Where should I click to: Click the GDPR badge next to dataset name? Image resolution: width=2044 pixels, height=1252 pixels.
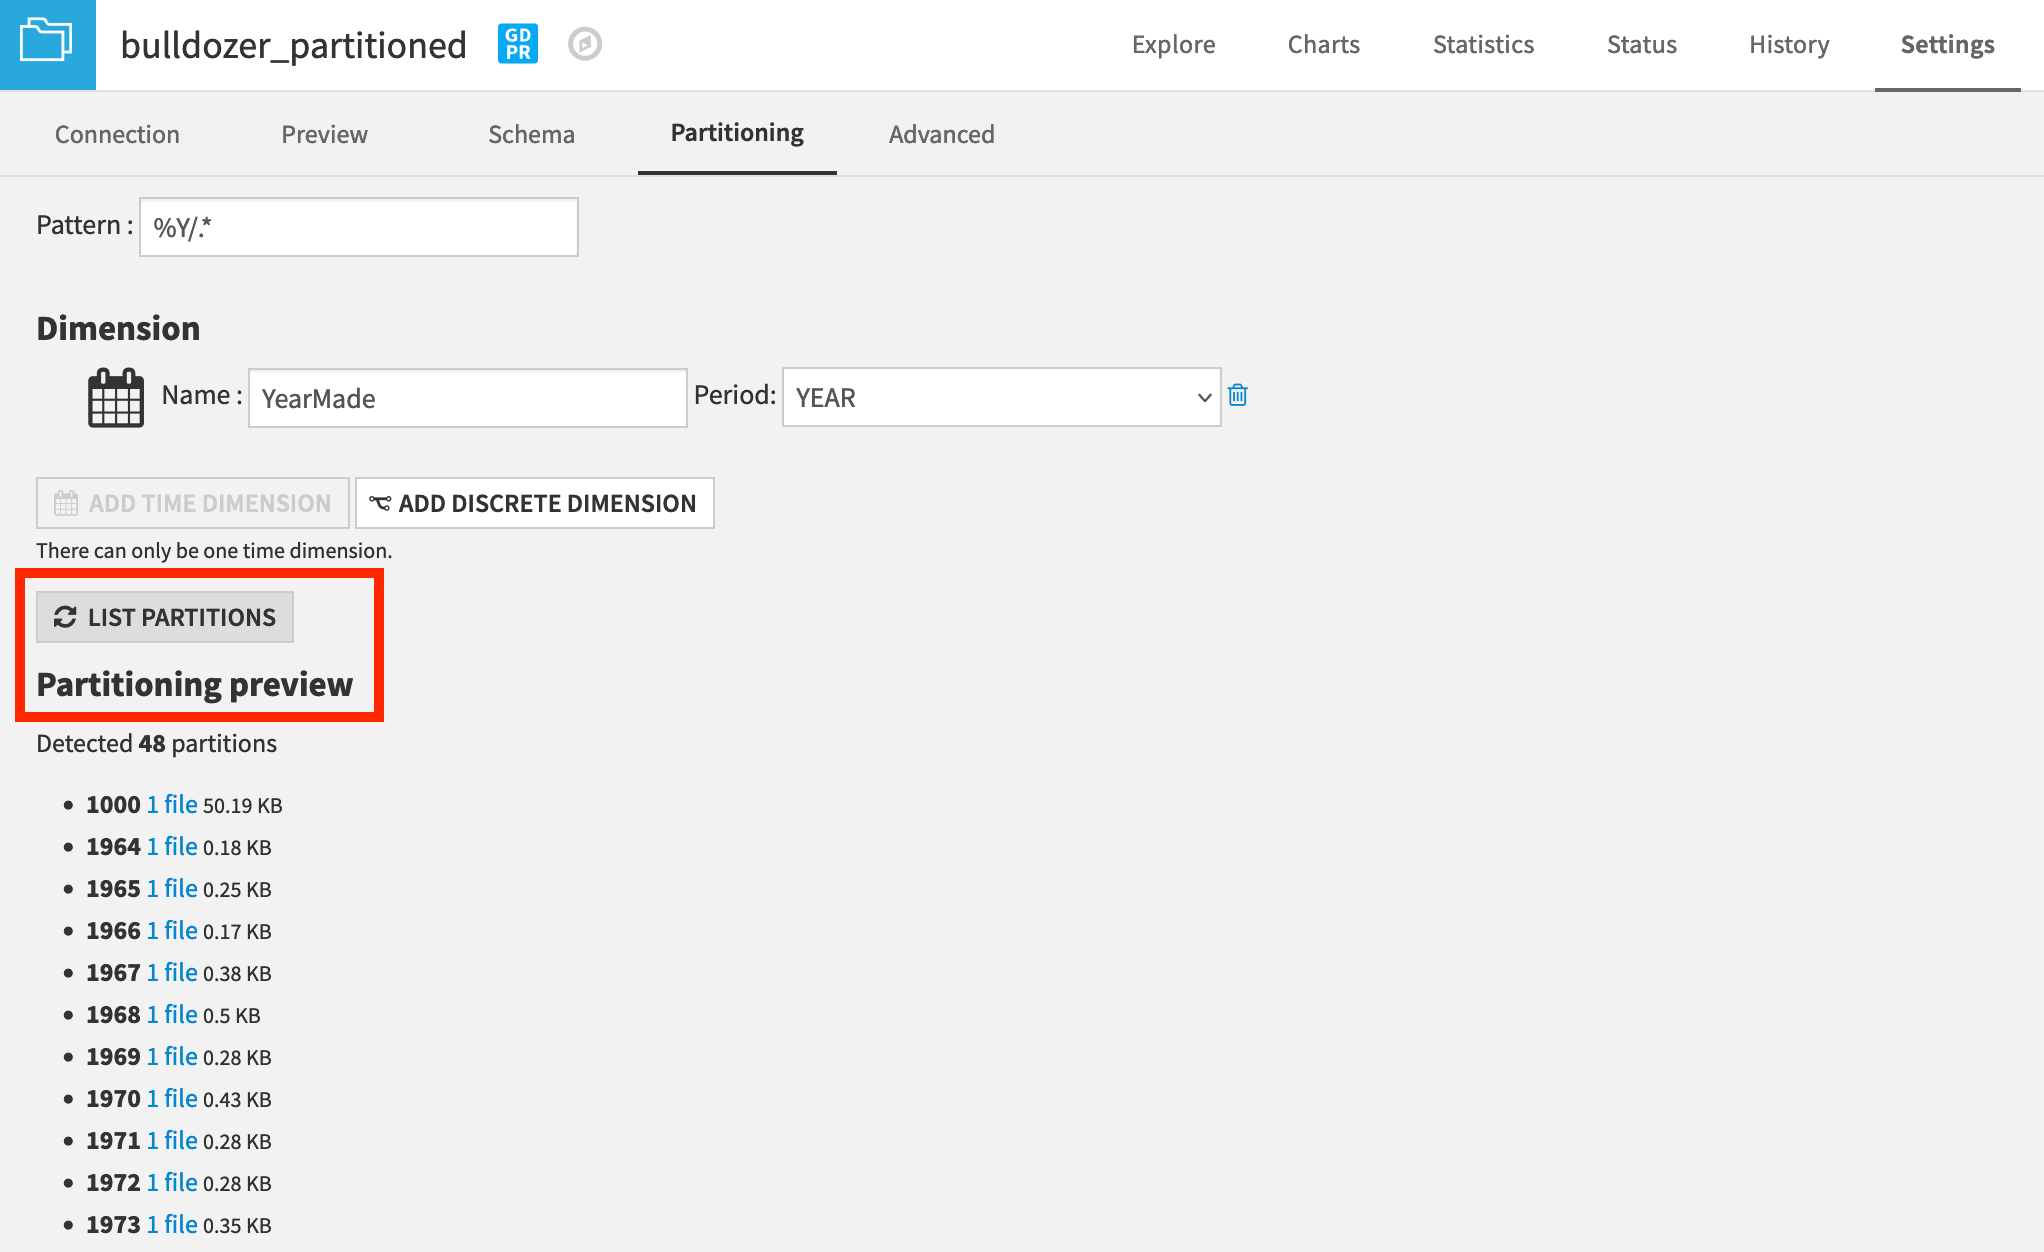pyautogui.click(x=517, y=43)
